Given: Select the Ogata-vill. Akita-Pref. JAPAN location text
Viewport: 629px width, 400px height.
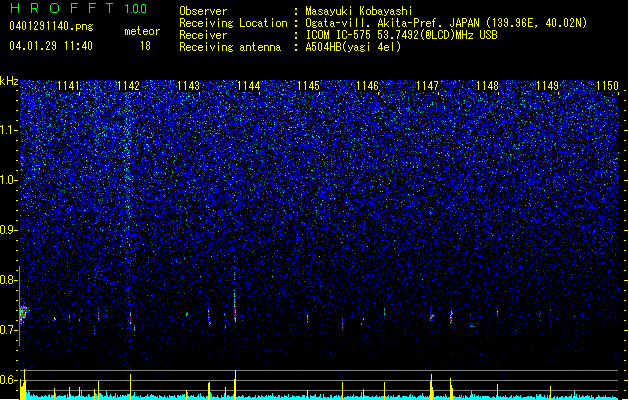Looking at the screenshot, I should (x=446, y=23).
